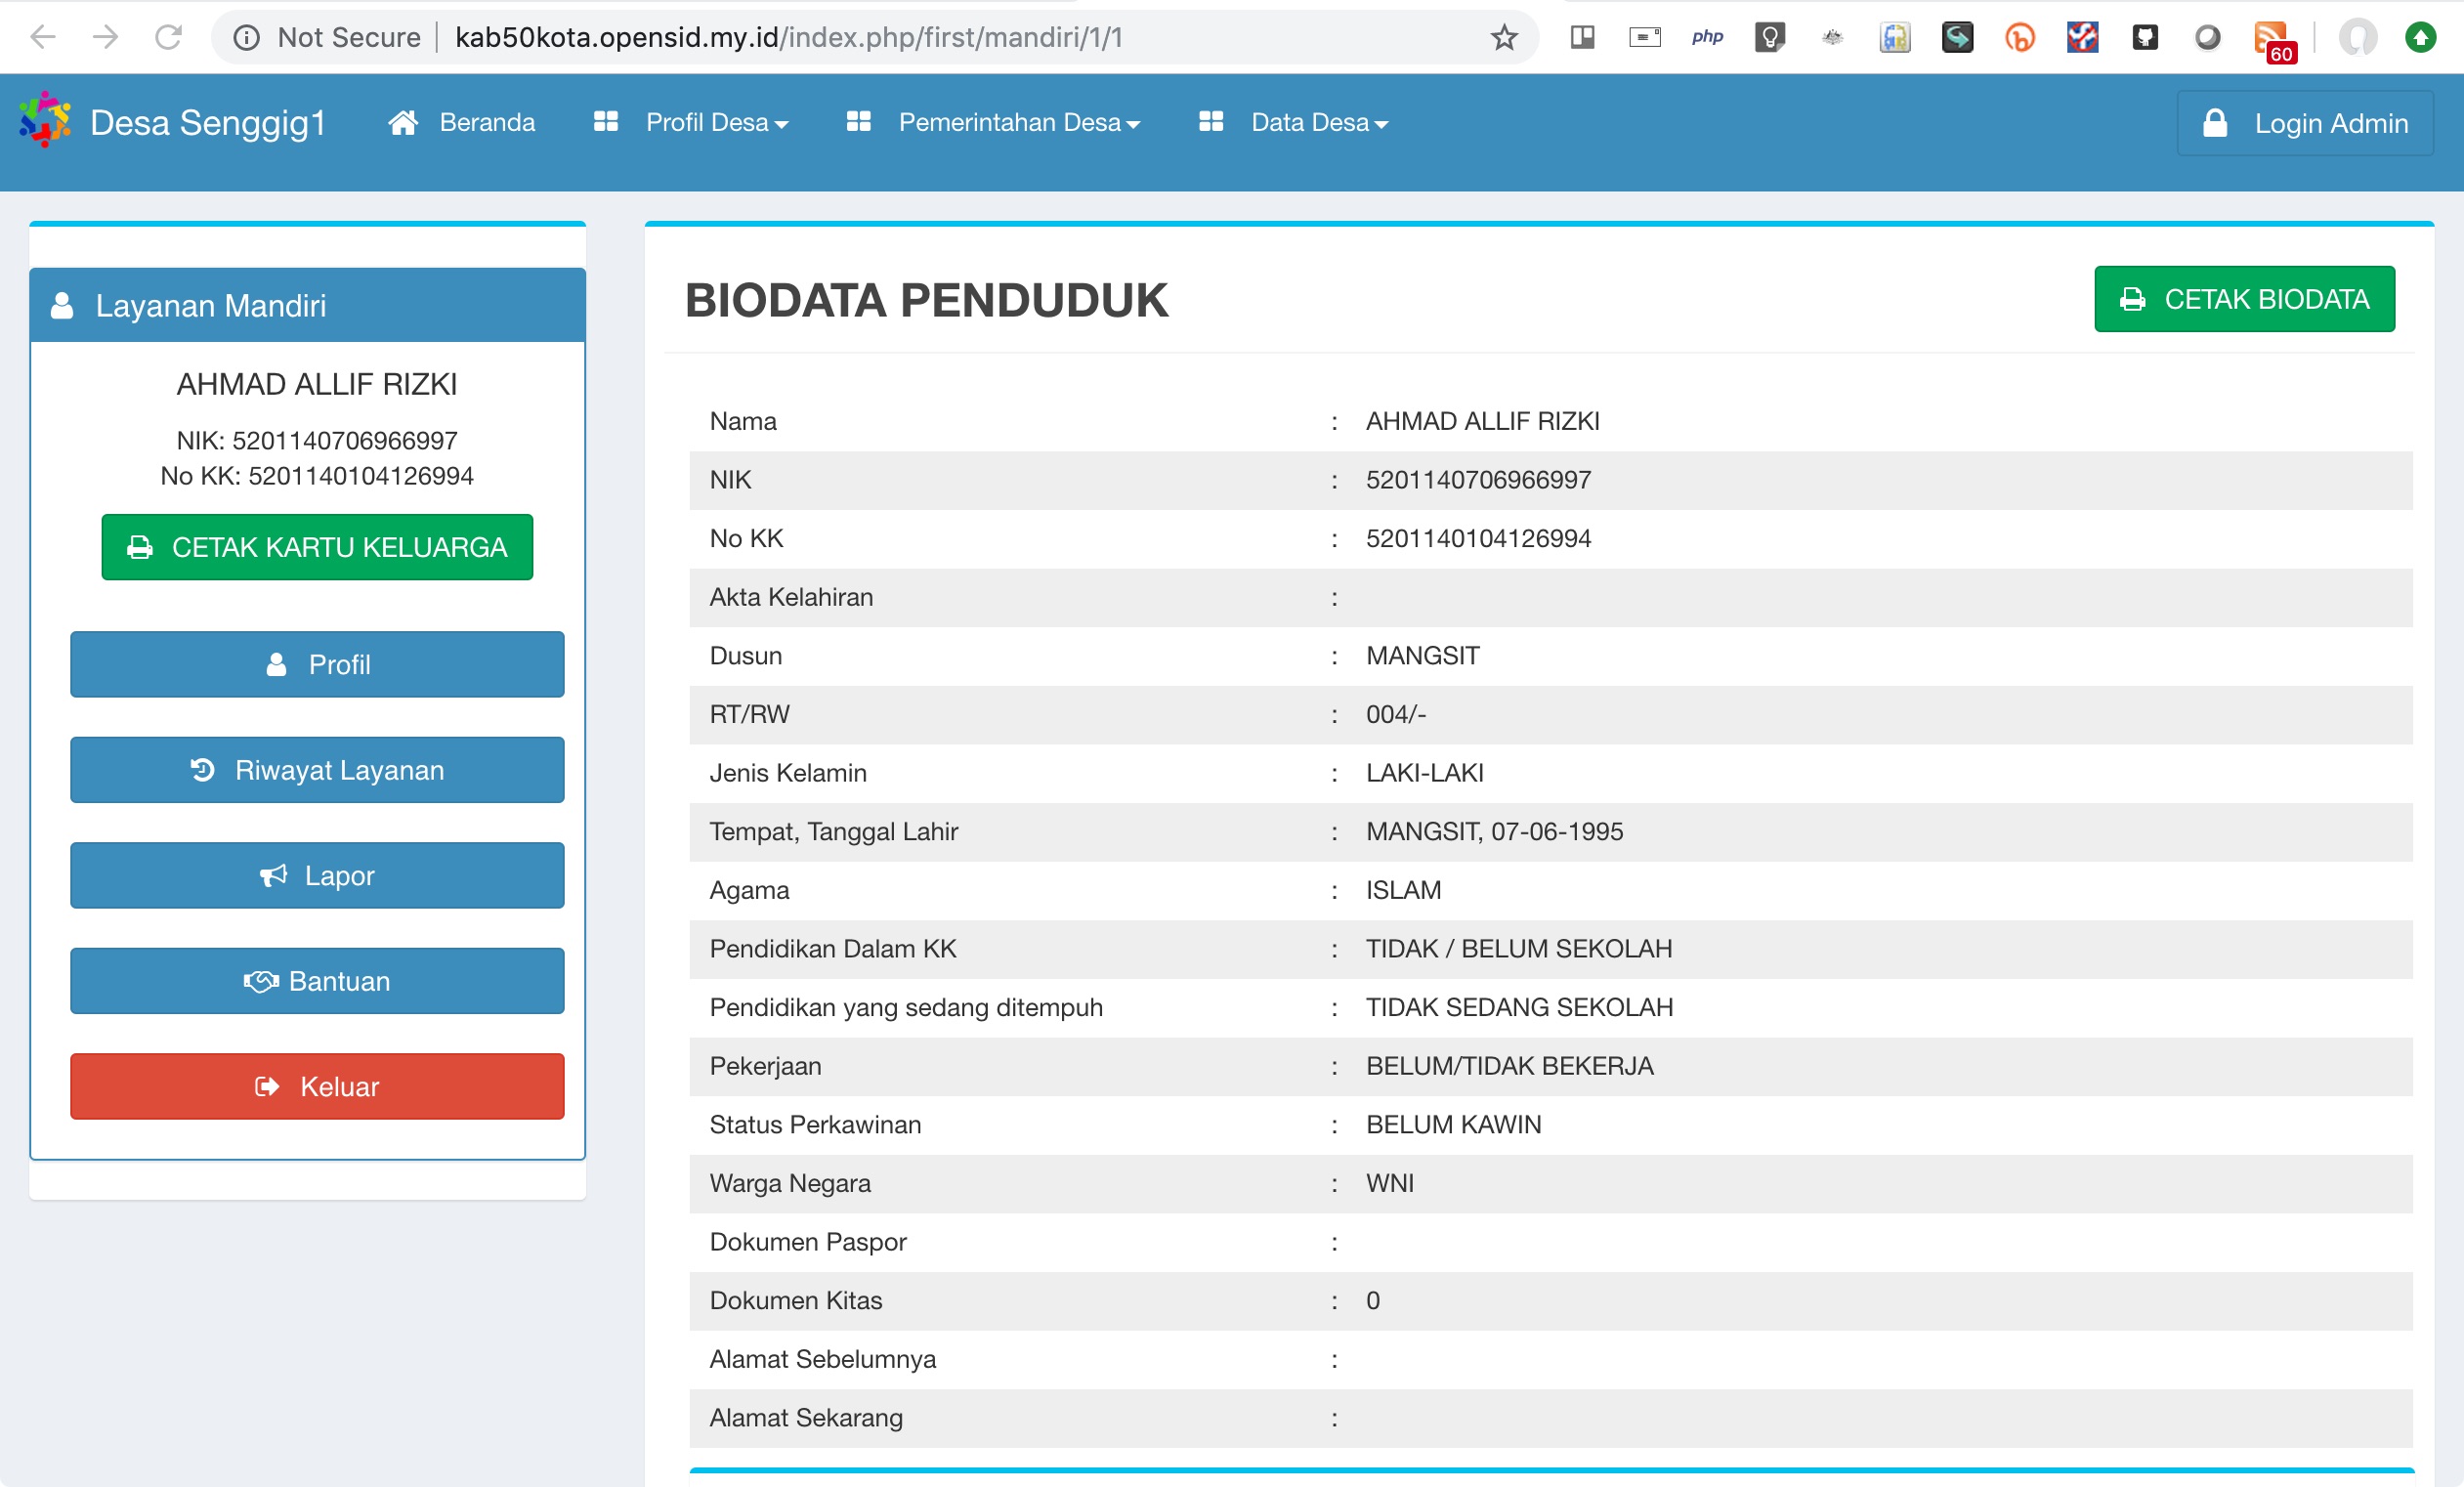Click the php extension icon
Viewport: 2464px width, 1487px height.
(1707, 37)
